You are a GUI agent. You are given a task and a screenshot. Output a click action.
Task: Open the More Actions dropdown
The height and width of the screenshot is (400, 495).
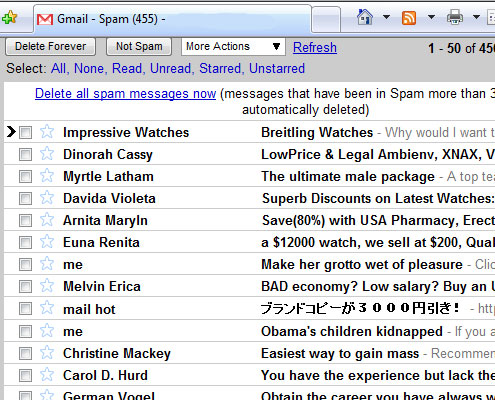(x=233, y=46)
